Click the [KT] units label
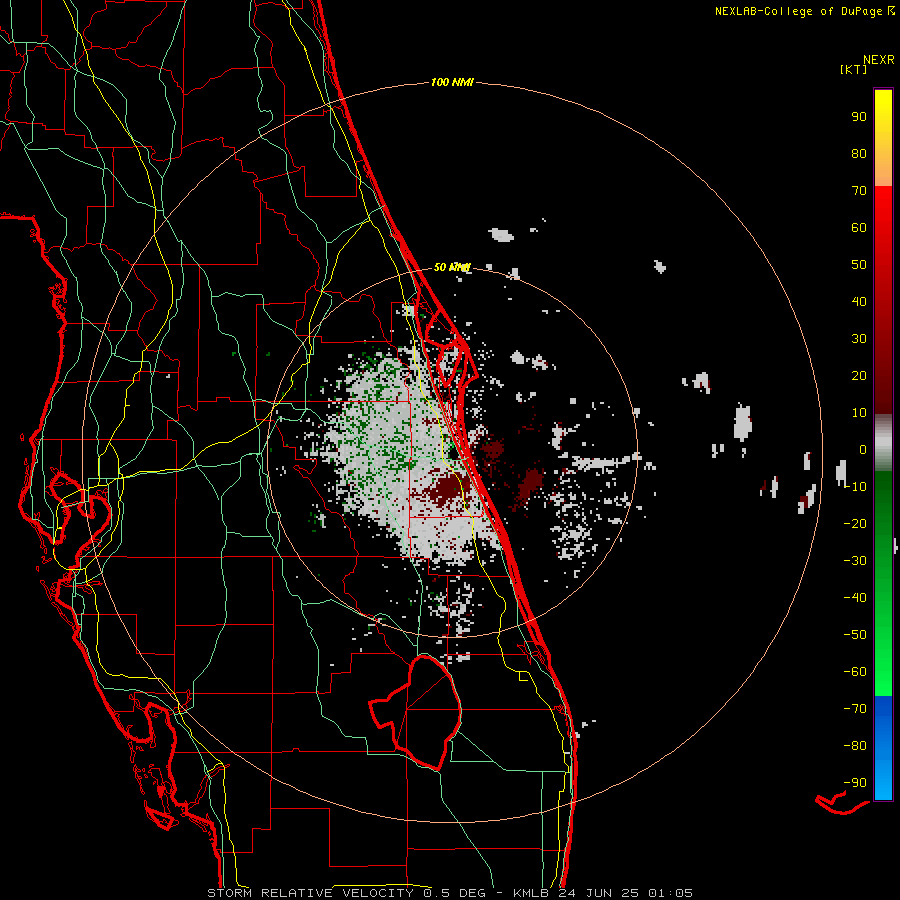The image size is (900, 900). pyautogui.click(x=854, y=69)
